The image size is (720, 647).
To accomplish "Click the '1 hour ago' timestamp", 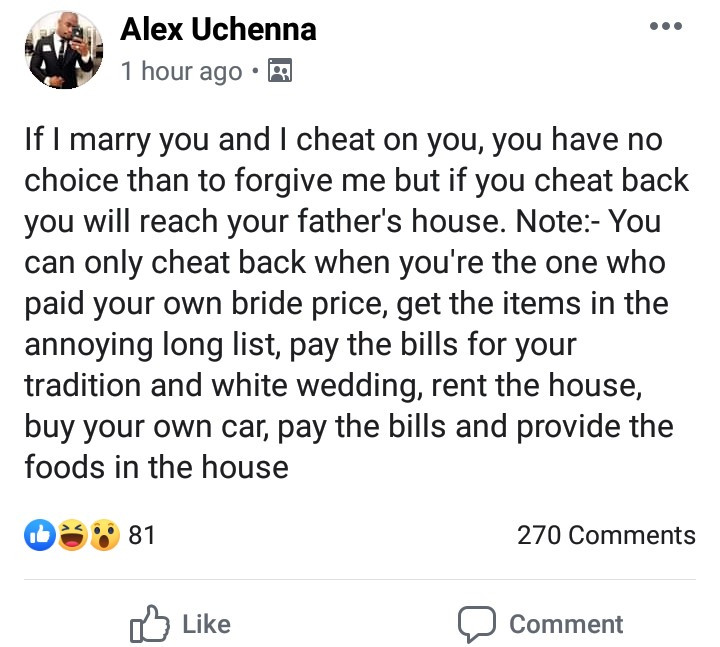I will pyautogui.click(x=181, y=71).
